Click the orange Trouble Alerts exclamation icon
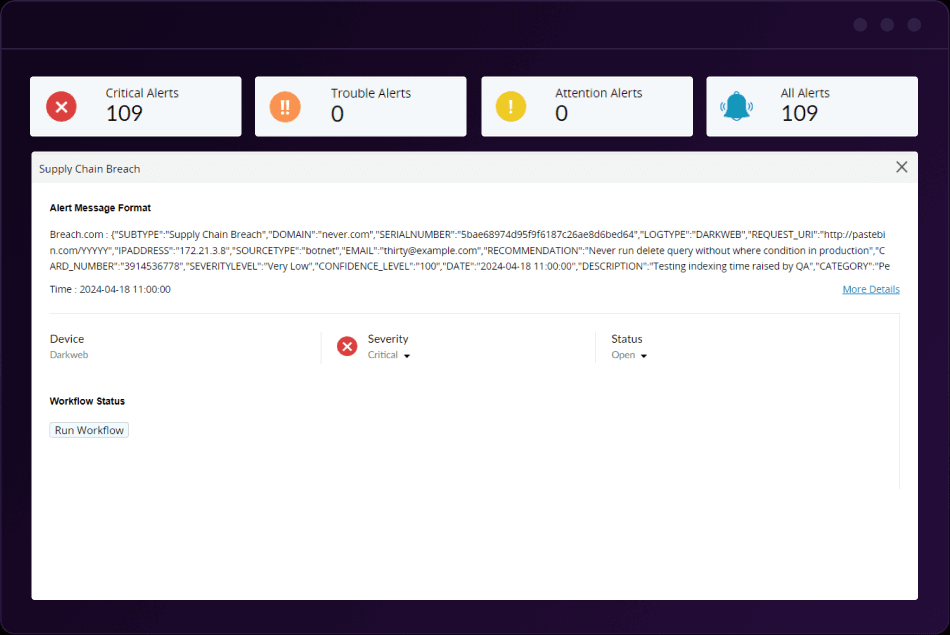This screenshot has height=635, width=950. click(x=285, y=106)
